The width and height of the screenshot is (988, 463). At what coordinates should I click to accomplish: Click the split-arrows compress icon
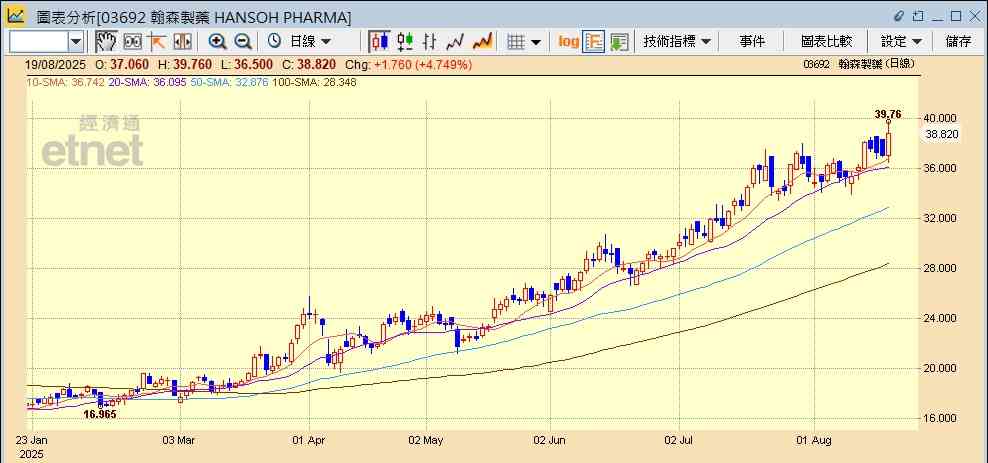click(x=182, y=42)
